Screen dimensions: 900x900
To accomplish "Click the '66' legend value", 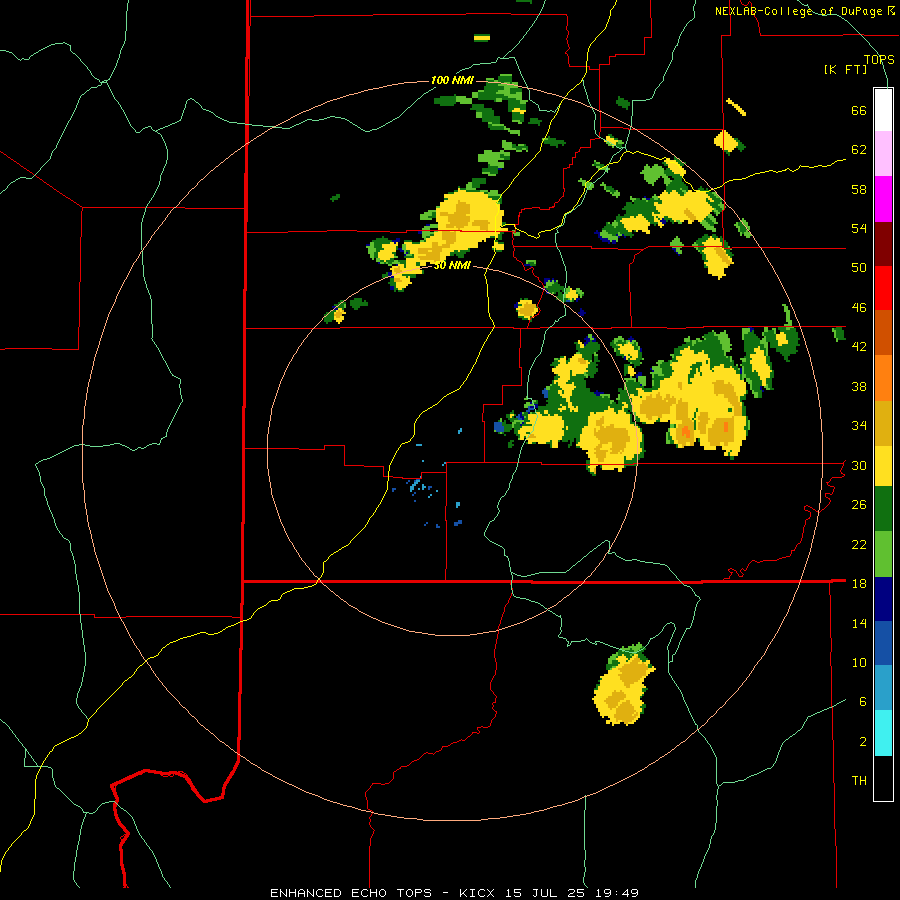I will (859, 110).
